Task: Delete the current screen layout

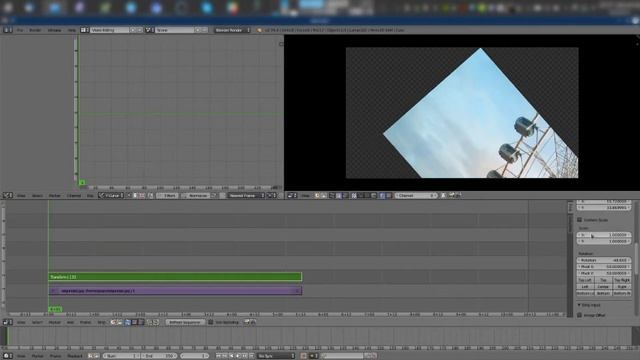Action: point(140,30)
